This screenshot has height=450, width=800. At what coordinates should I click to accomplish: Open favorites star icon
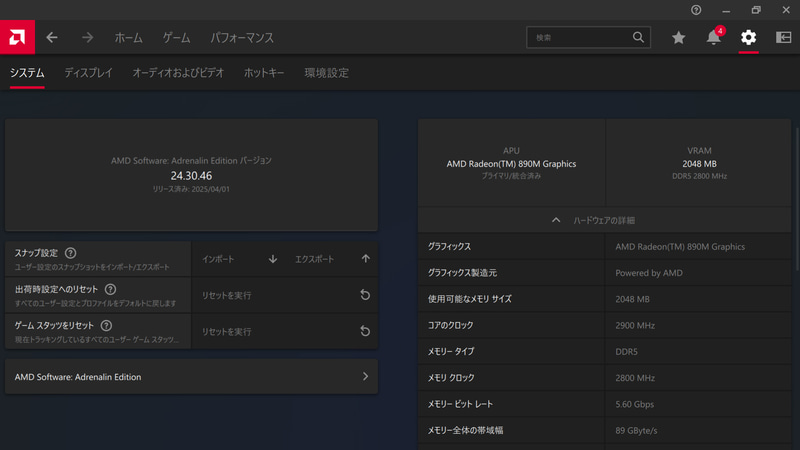click(x=678, y=37)
